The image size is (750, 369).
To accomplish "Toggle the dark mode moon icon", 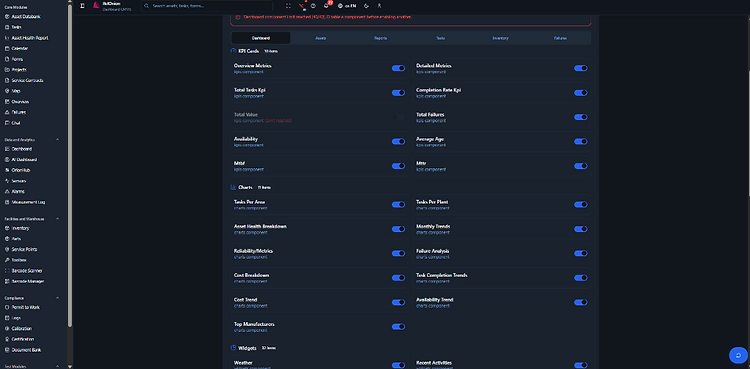I will point(366,6).
